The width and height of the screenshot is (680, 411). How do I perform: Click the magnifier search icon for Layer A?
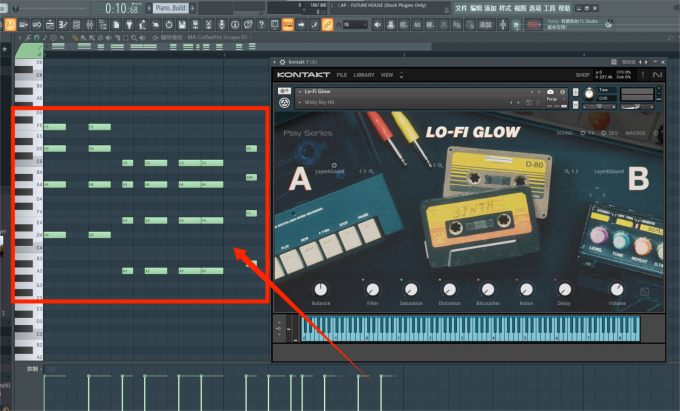372,171
